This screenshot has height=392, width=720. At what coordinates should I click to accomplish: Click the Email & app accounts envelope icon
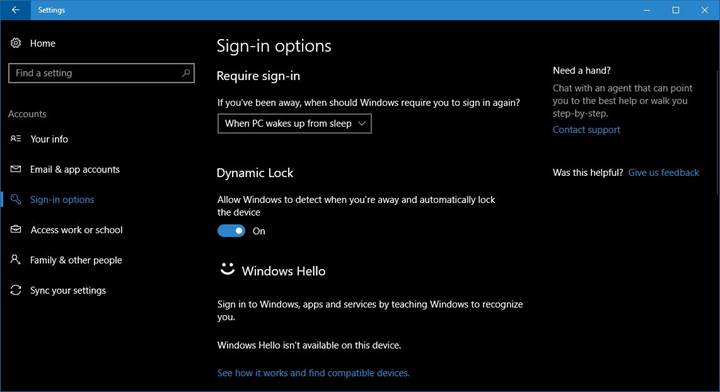pyautogui.click(x=16, y=169)
